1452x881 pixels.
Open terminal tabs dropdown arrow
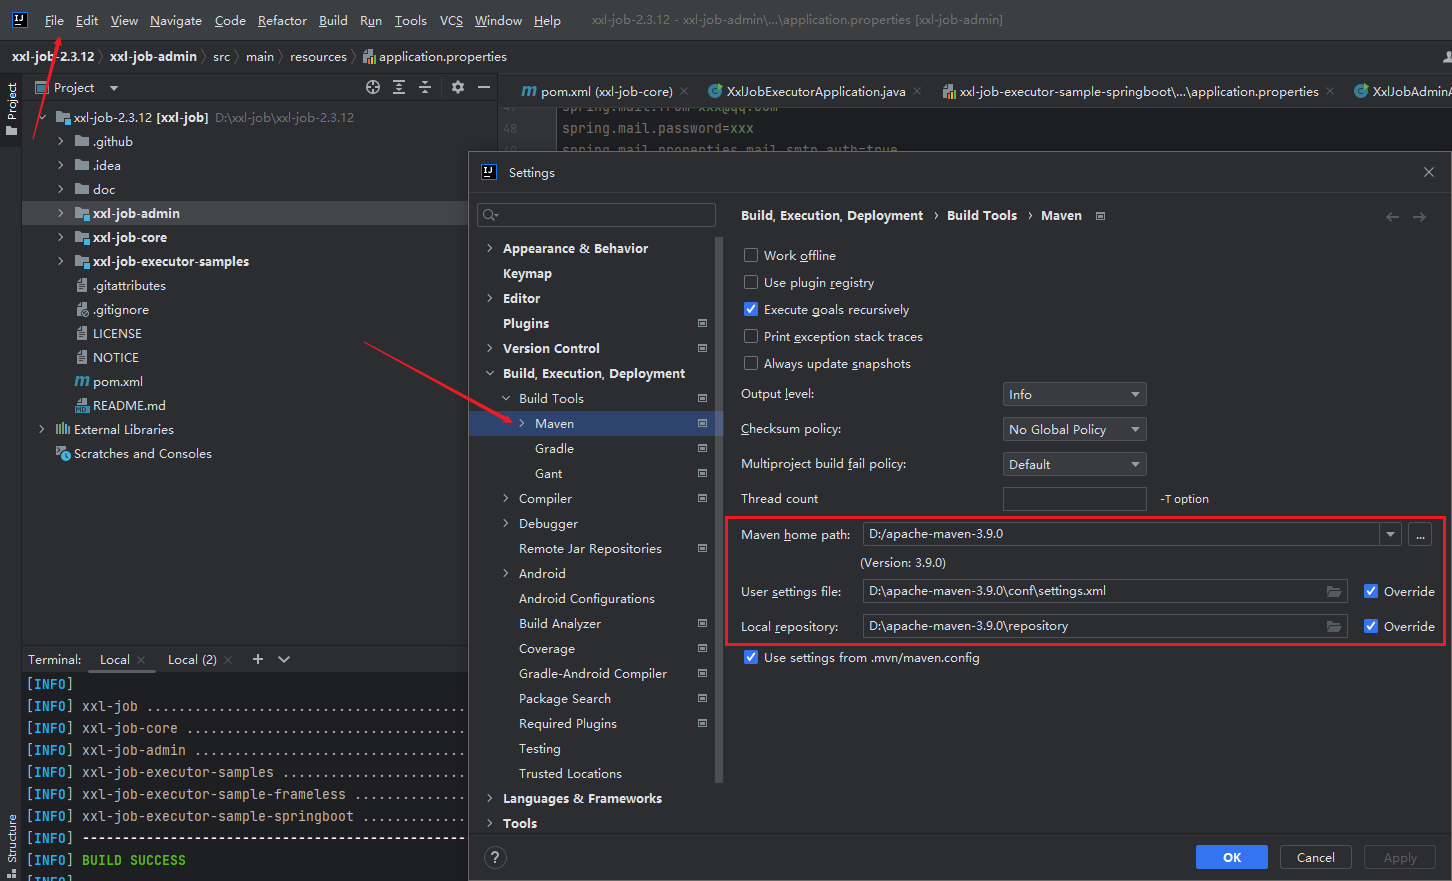coord(284,659)
